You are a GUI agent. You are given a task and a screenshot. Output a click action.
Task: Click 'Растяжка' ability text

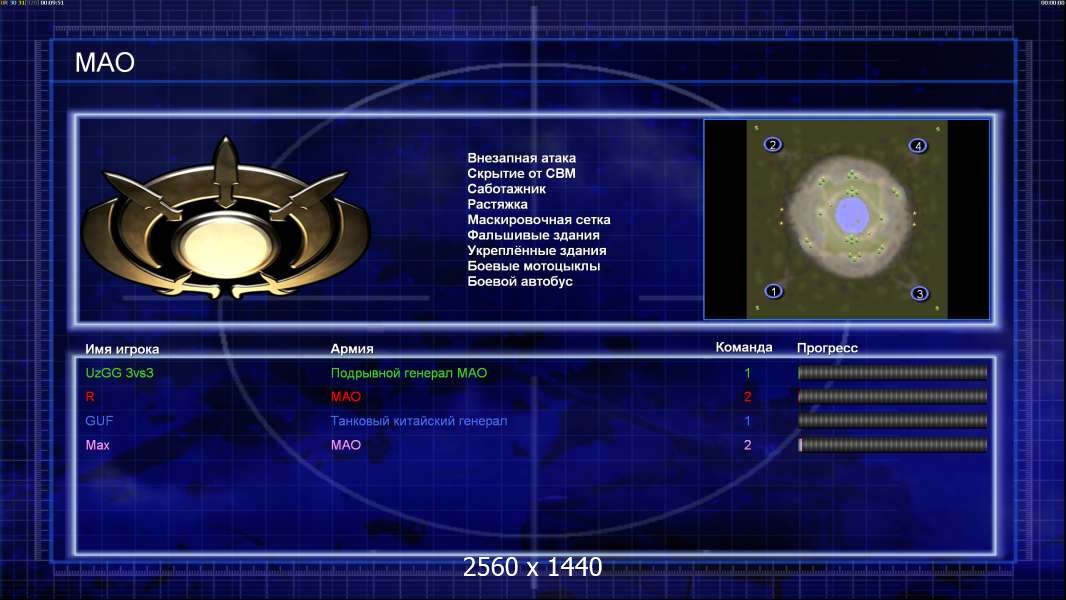[x=497, y=204]
